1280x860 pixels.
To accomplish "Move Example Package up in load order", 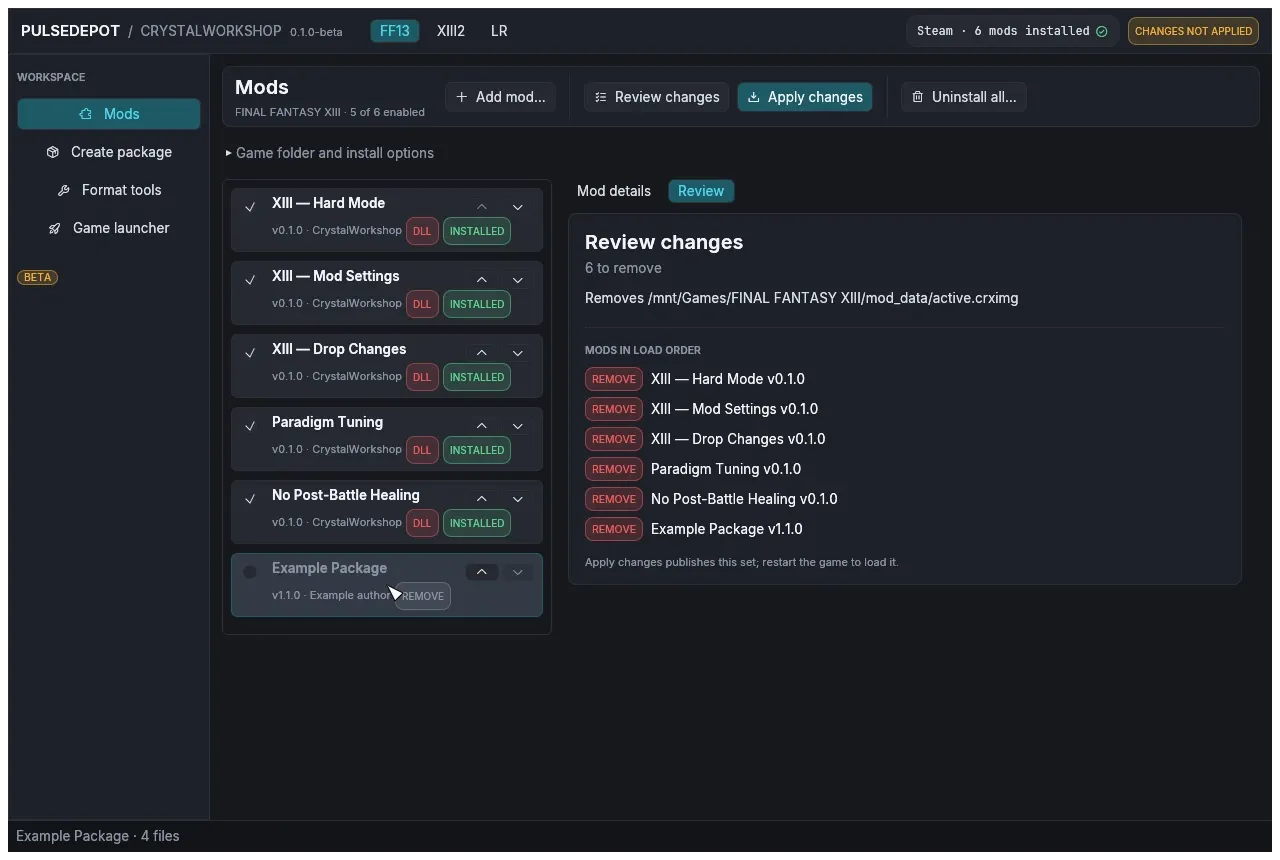I will pos(482,572).
